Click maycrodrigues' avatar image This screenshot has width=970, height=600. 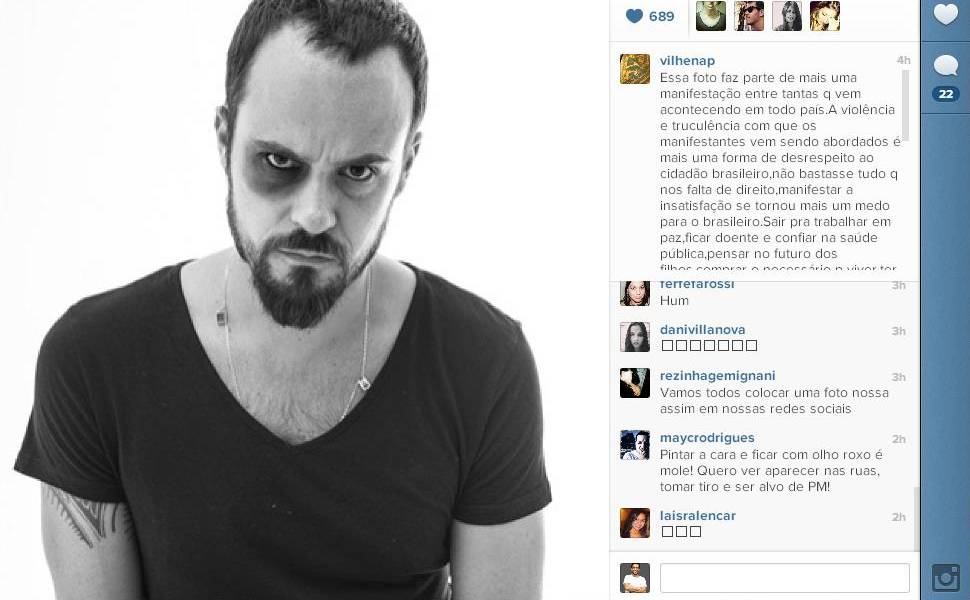635,445
